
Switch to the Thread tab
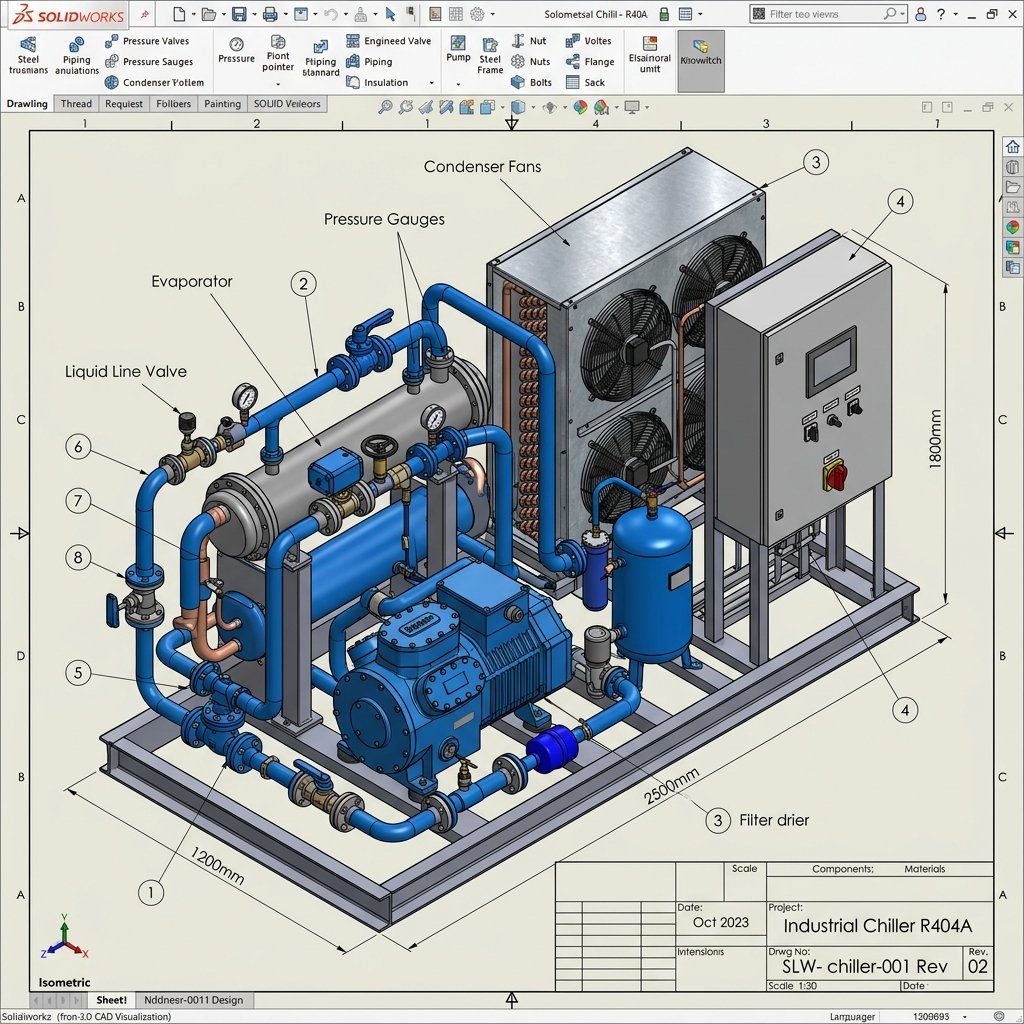[x=76, y=104]
